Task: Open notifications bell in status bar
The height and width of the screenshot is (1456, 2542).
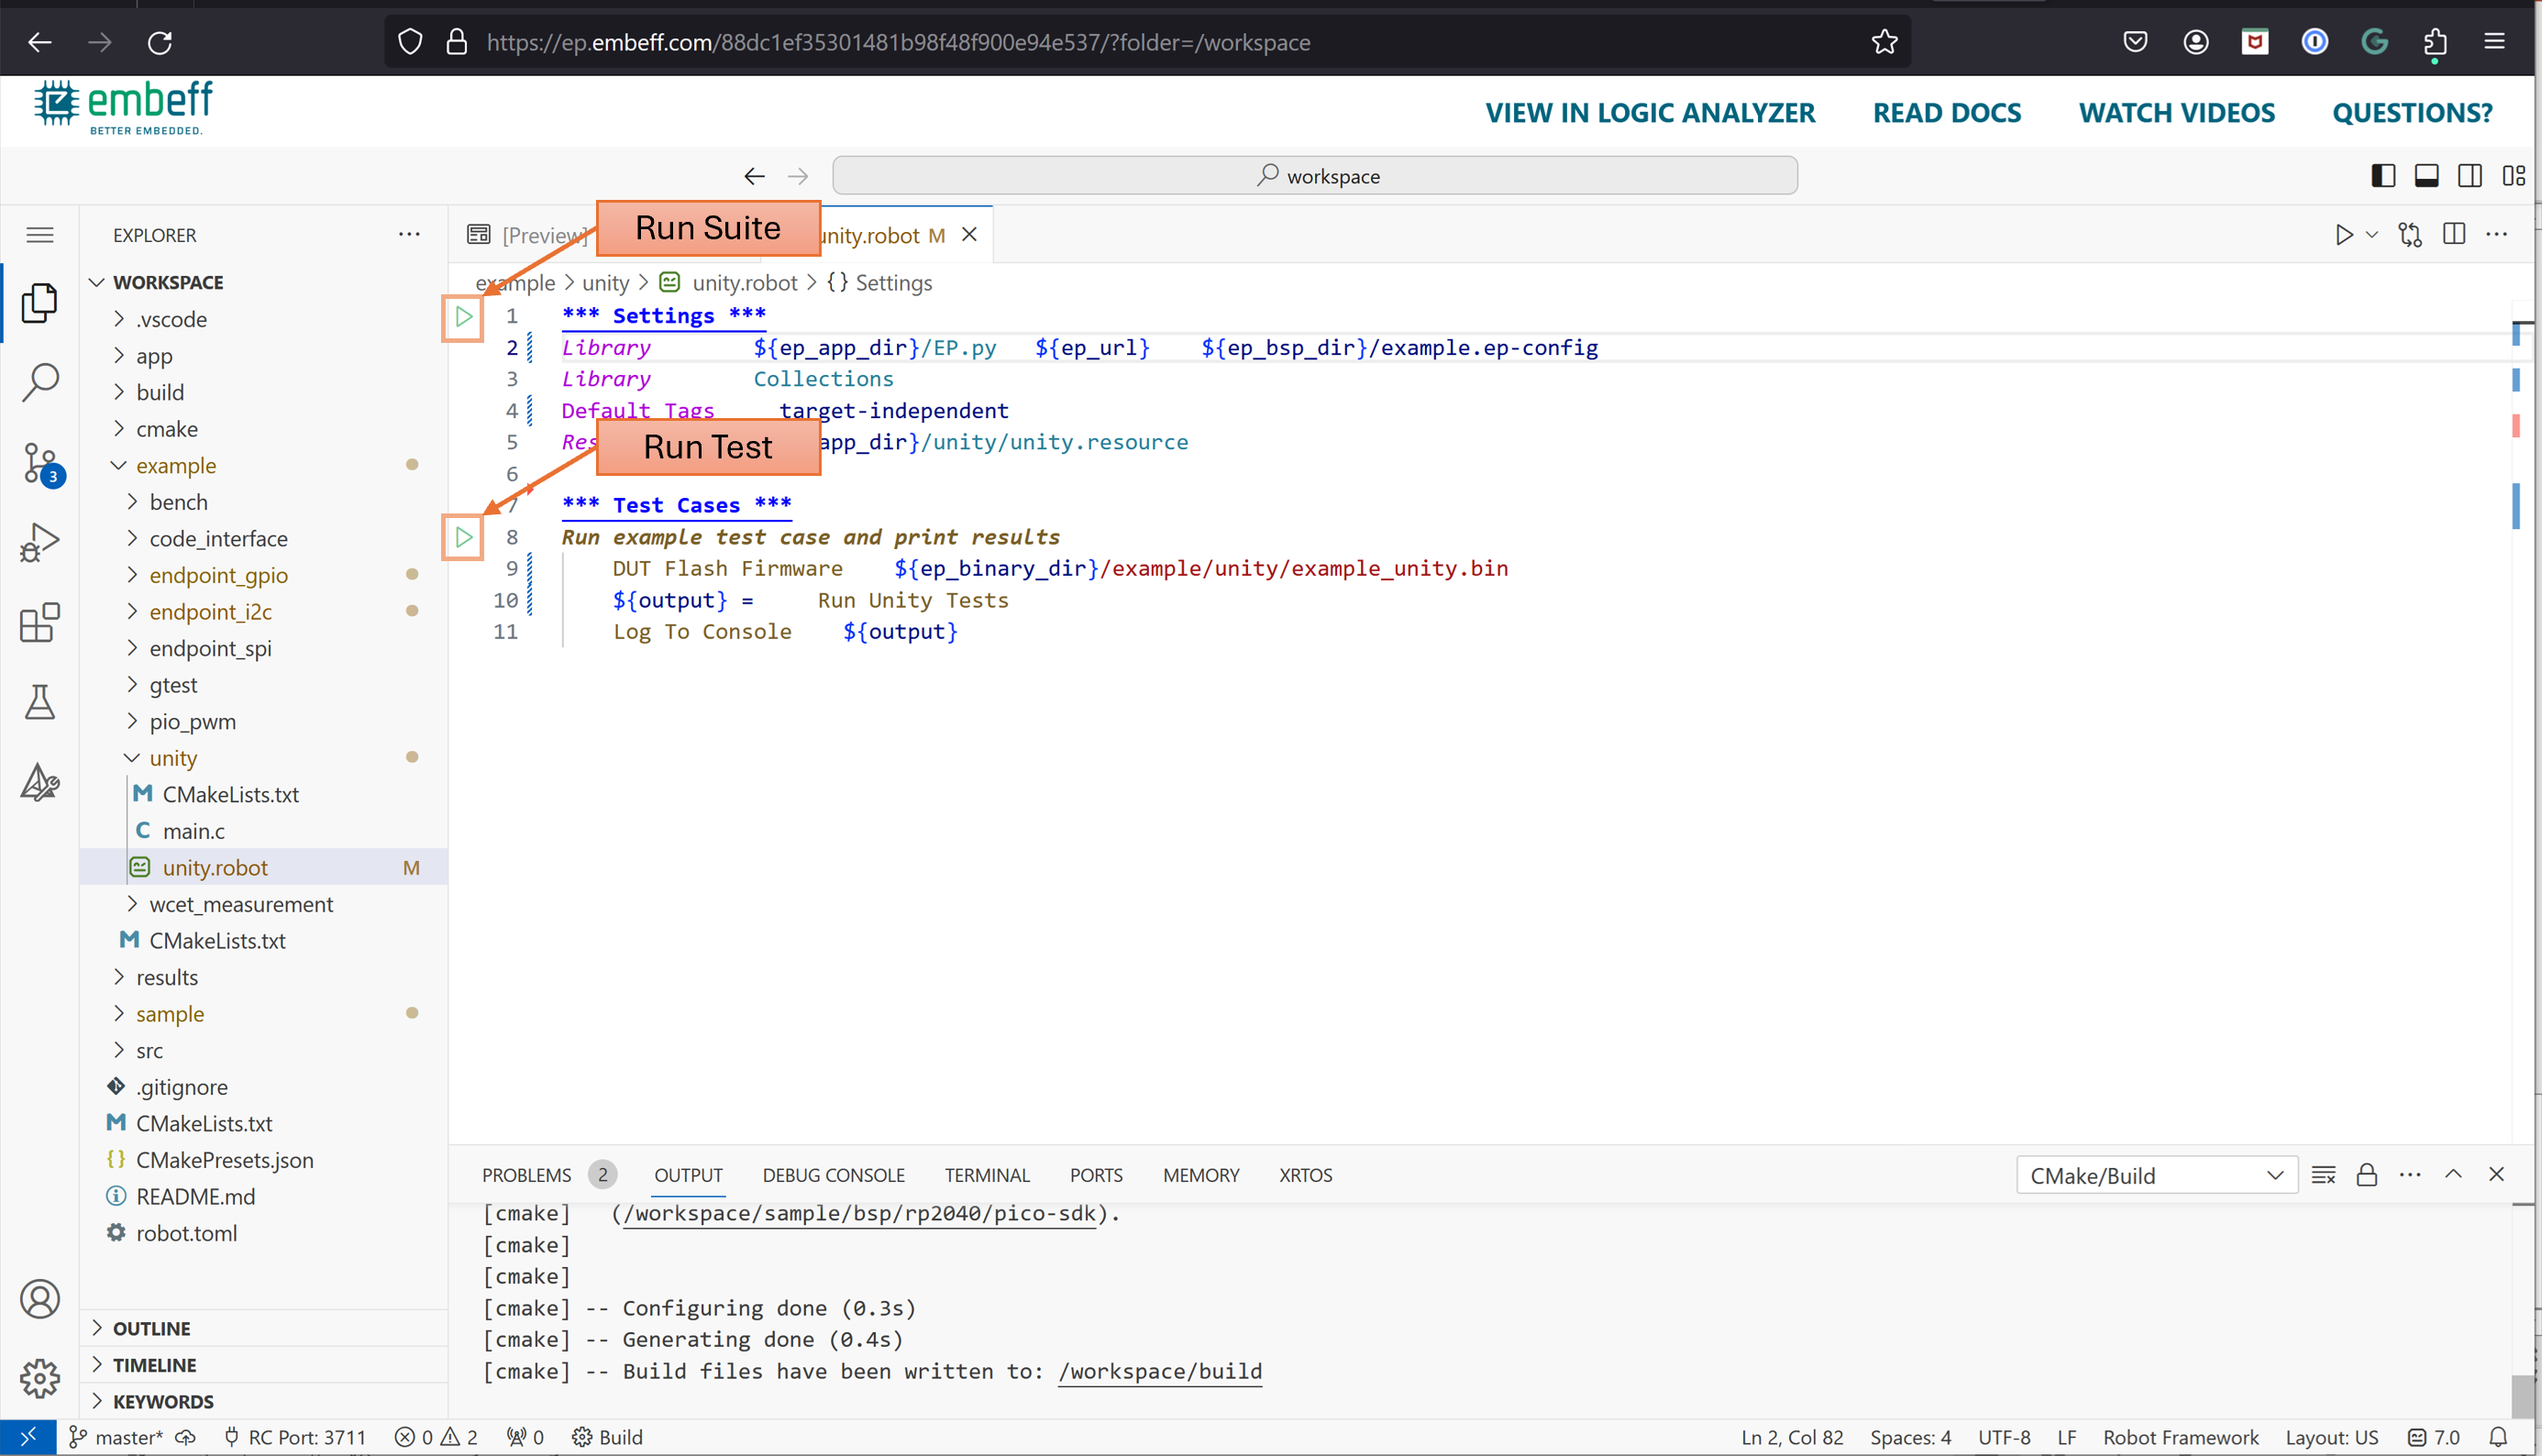Action: point(2498,1437)
